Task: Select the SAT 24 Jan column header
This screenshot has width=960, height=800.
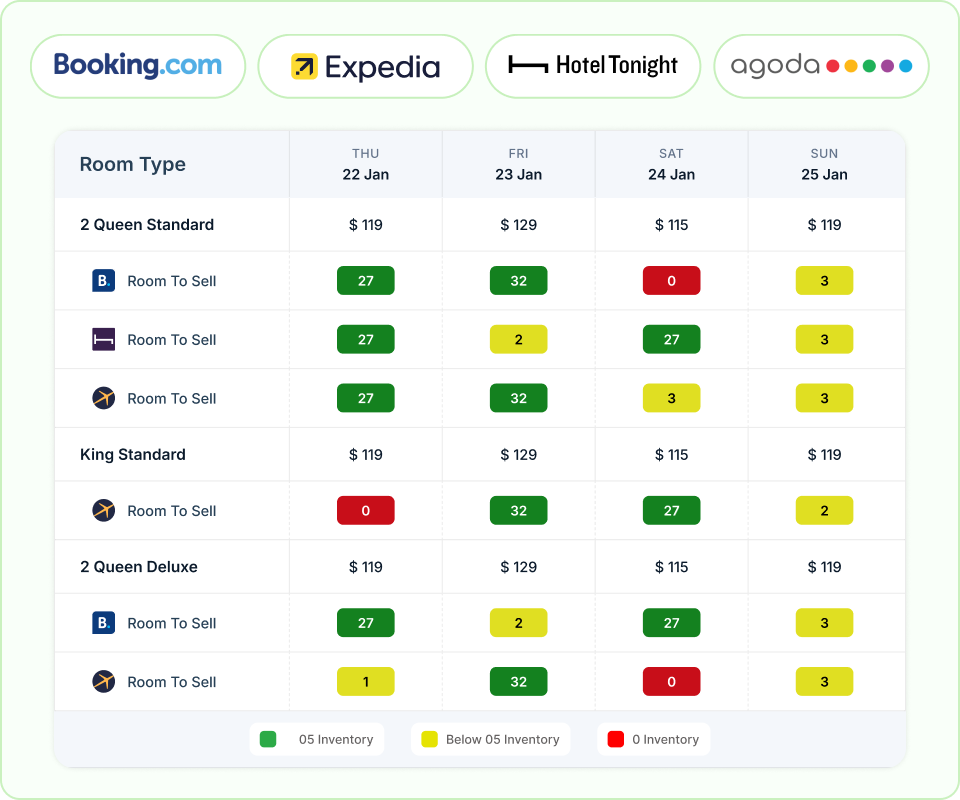Action: (x=672, y=164)
